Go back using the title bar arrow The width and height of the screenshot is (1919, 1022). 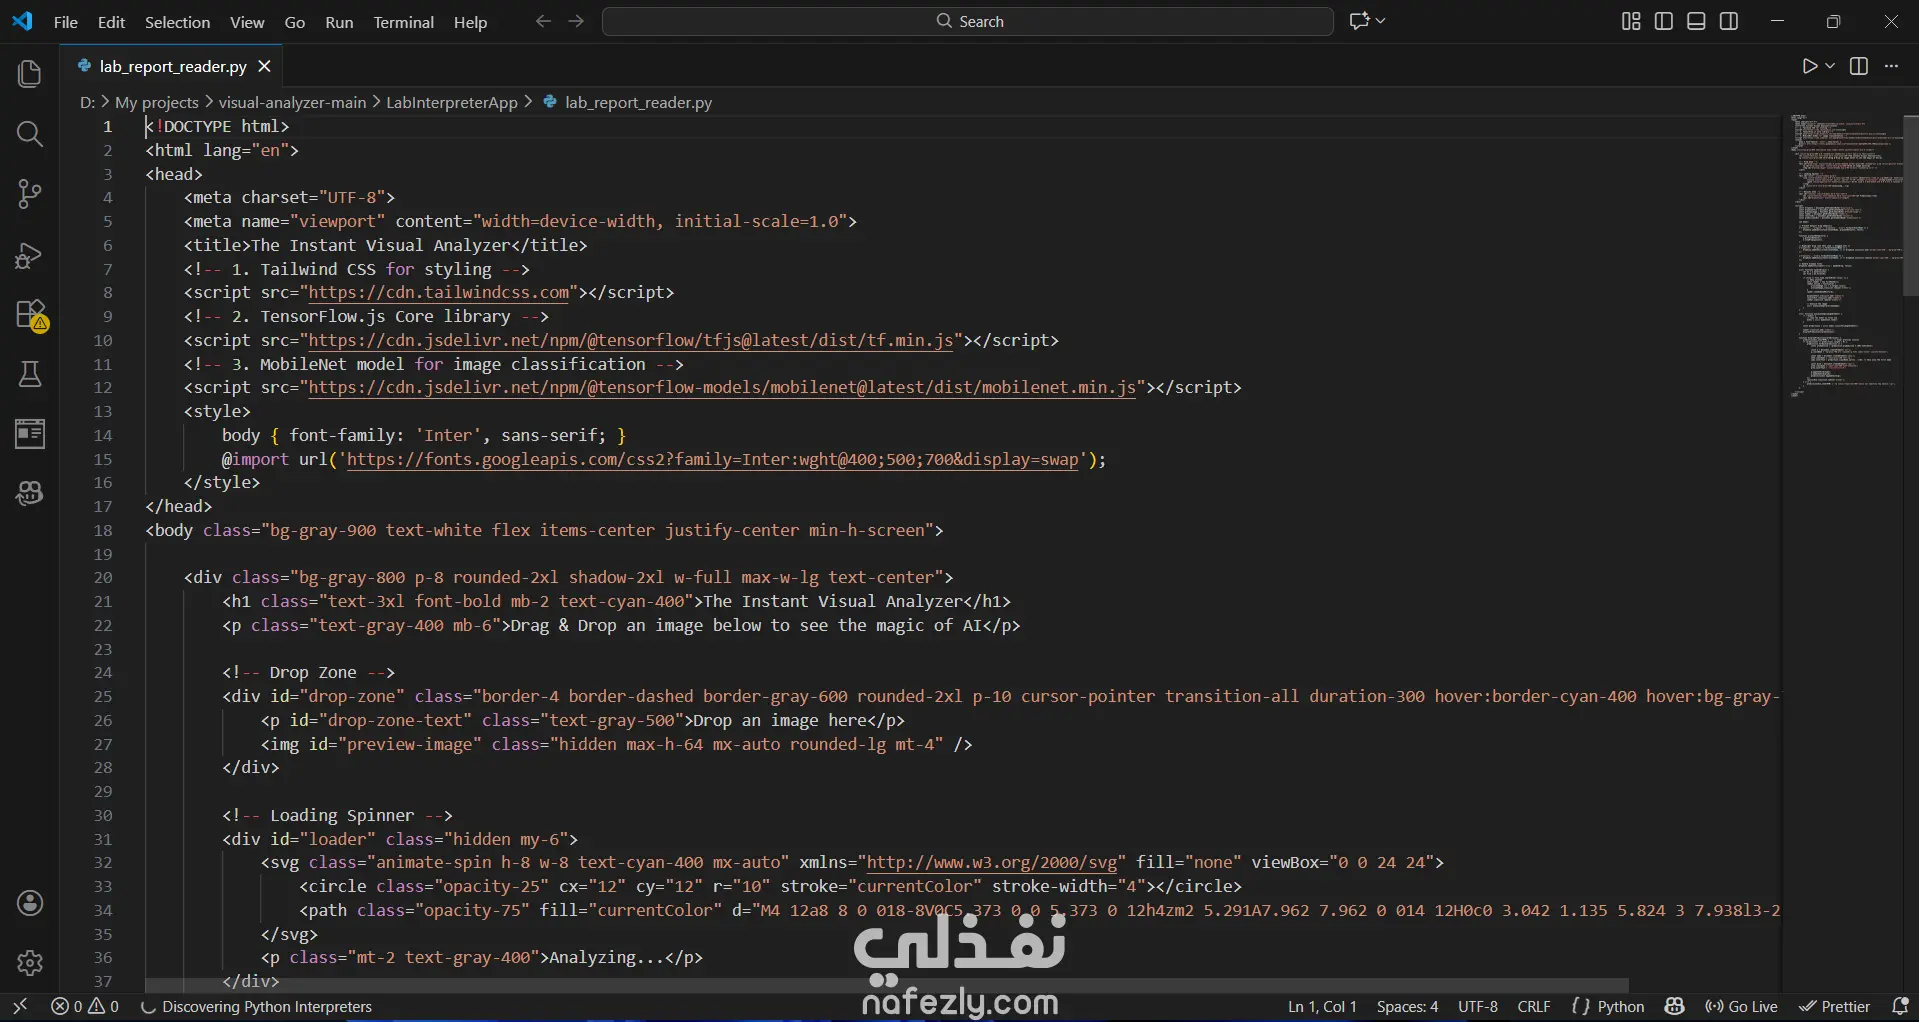coord(543,21)
